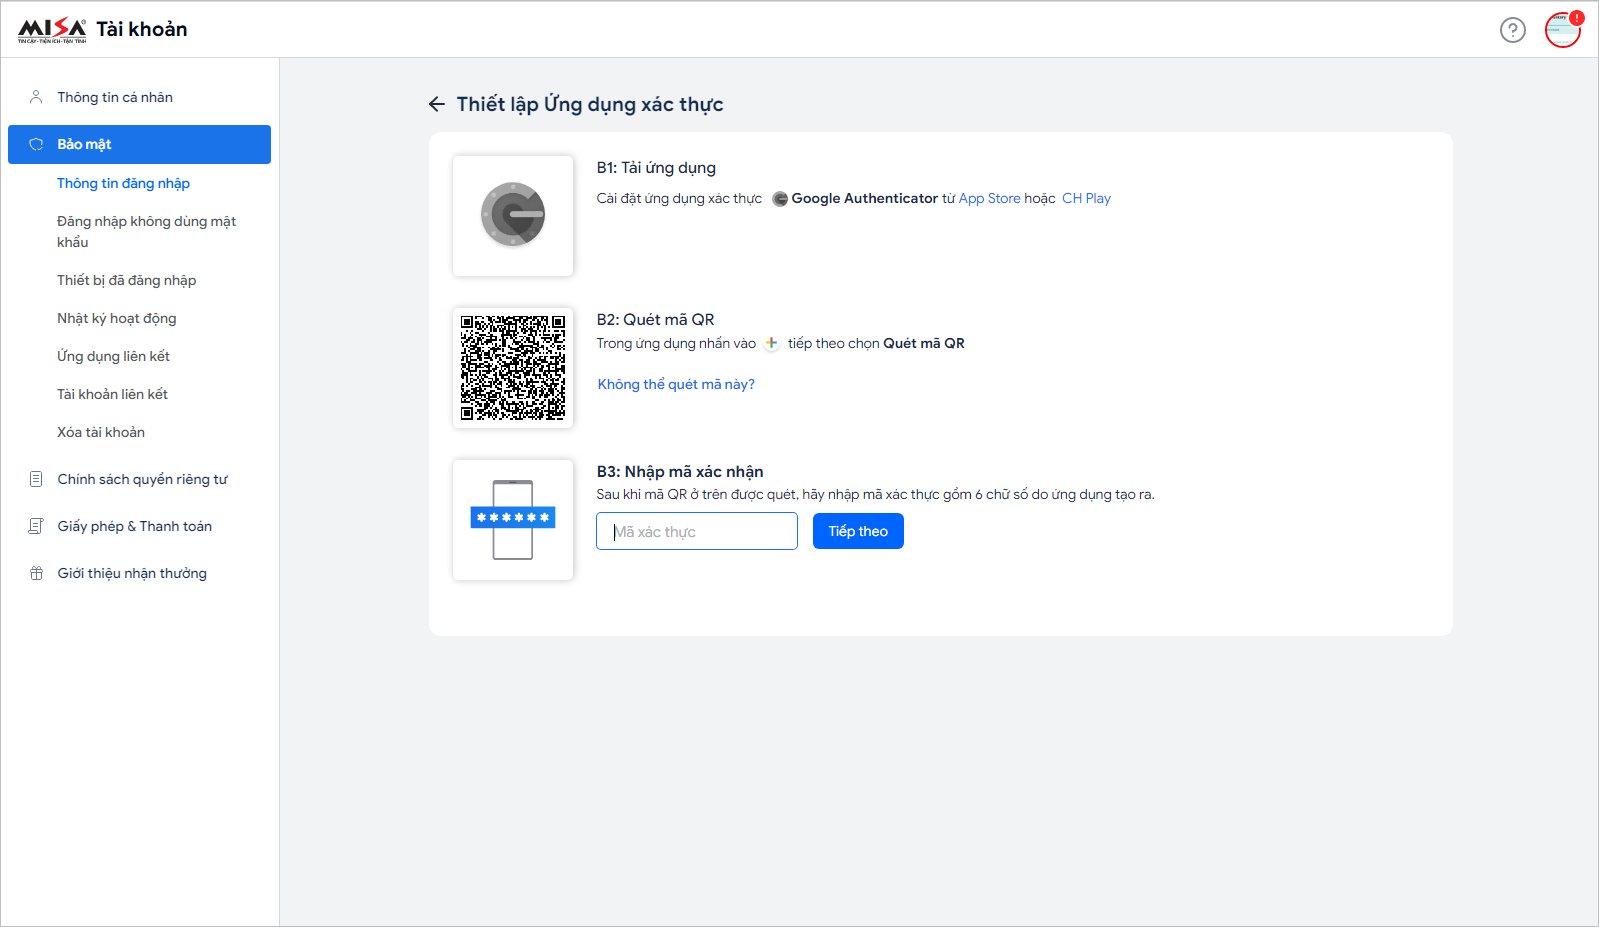The width and height of the screenshot is (1599, 927).
Task: Click the QR code image
Action: (x=513, y=367)
